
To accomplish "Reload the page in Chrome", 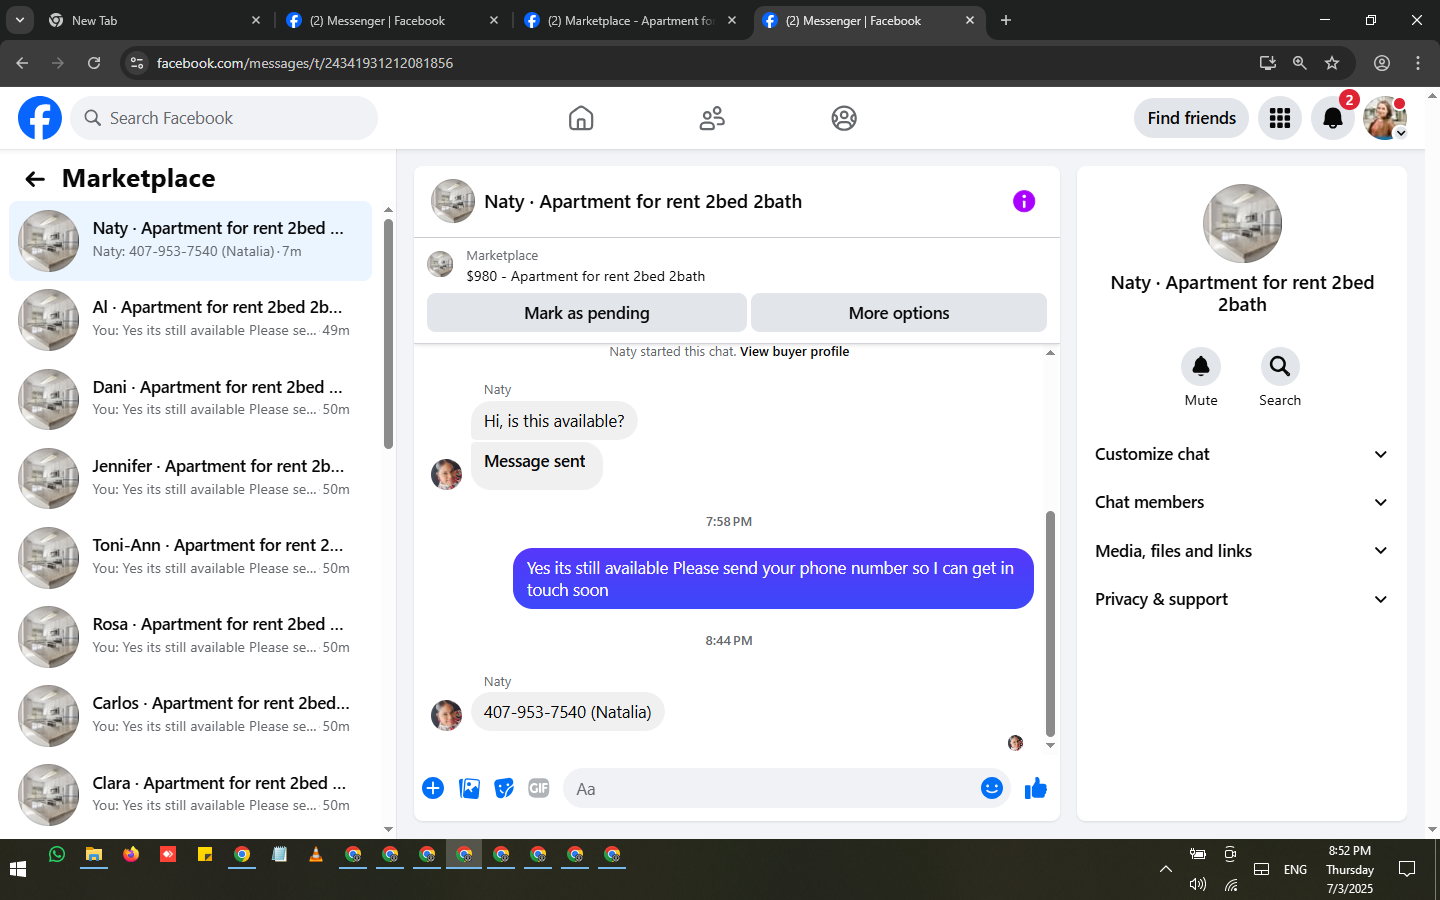I will pyautogui.click(x=94, y=63).
